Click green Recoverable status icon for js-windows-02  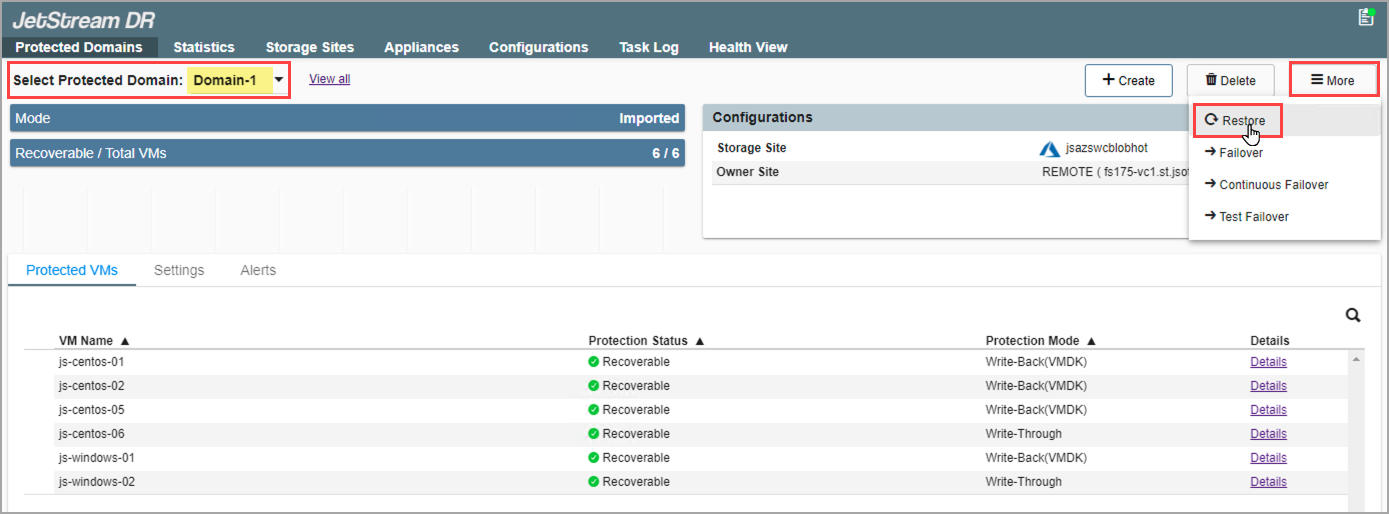pyautogui.click(x=594, y=482)
